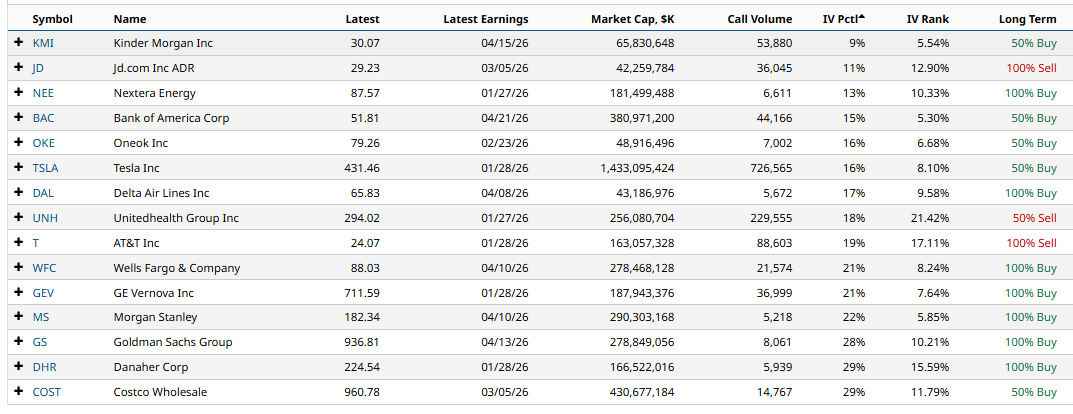This screenshot has height=414, width=1073.
Task: Open the TSLA symbol link
Action: click(x=44, y=168)
